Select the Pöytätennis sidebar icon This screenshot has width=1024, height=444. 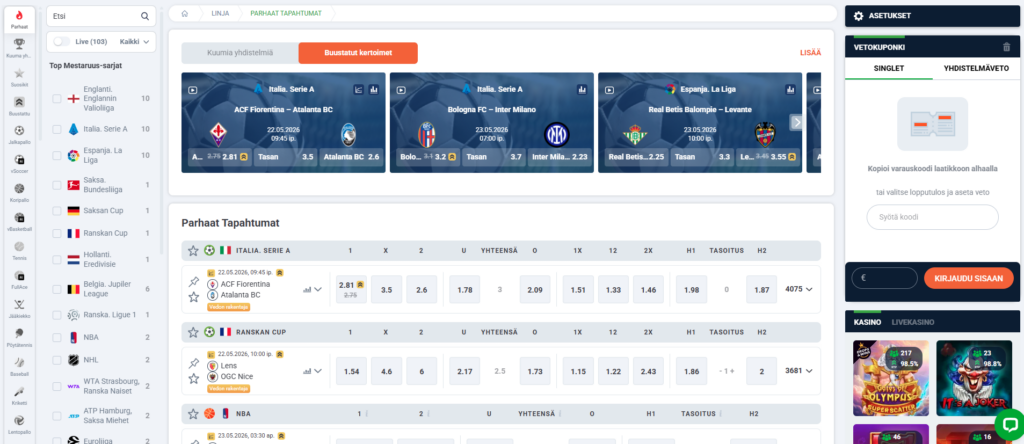19,334
